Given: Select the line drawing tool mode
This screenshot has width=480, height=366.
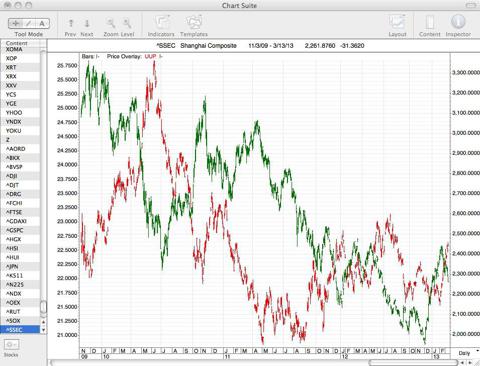Looking at the screenshot, I should 29,23.
